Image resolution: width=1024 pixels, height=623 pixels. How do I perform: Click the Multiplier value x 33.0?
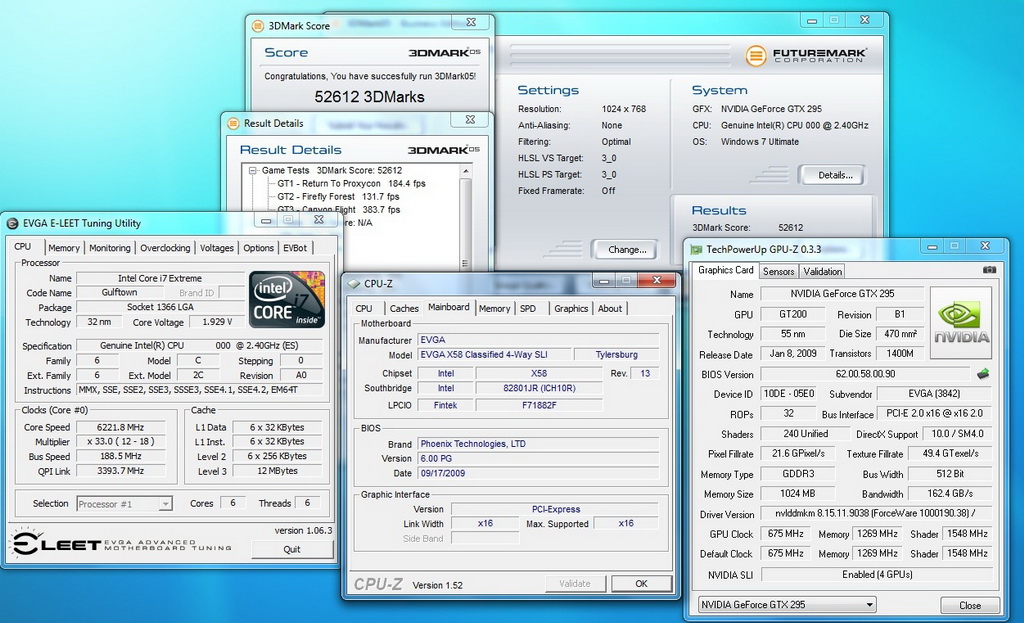point(120,441)
